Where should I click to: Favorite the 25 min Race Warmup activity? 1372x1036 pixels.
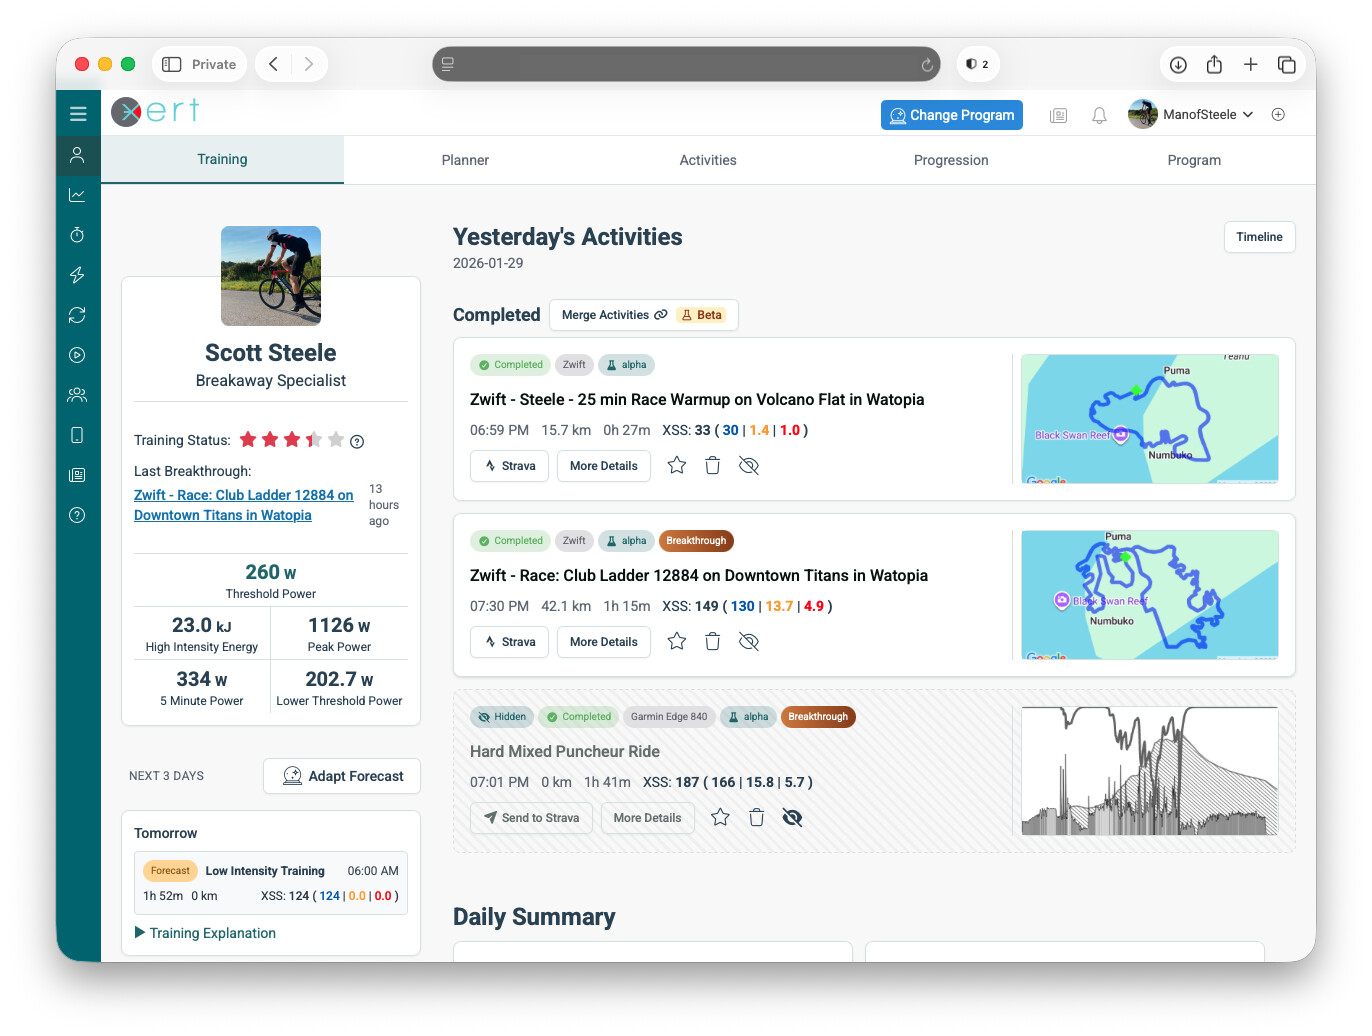[x=677, y=466]
